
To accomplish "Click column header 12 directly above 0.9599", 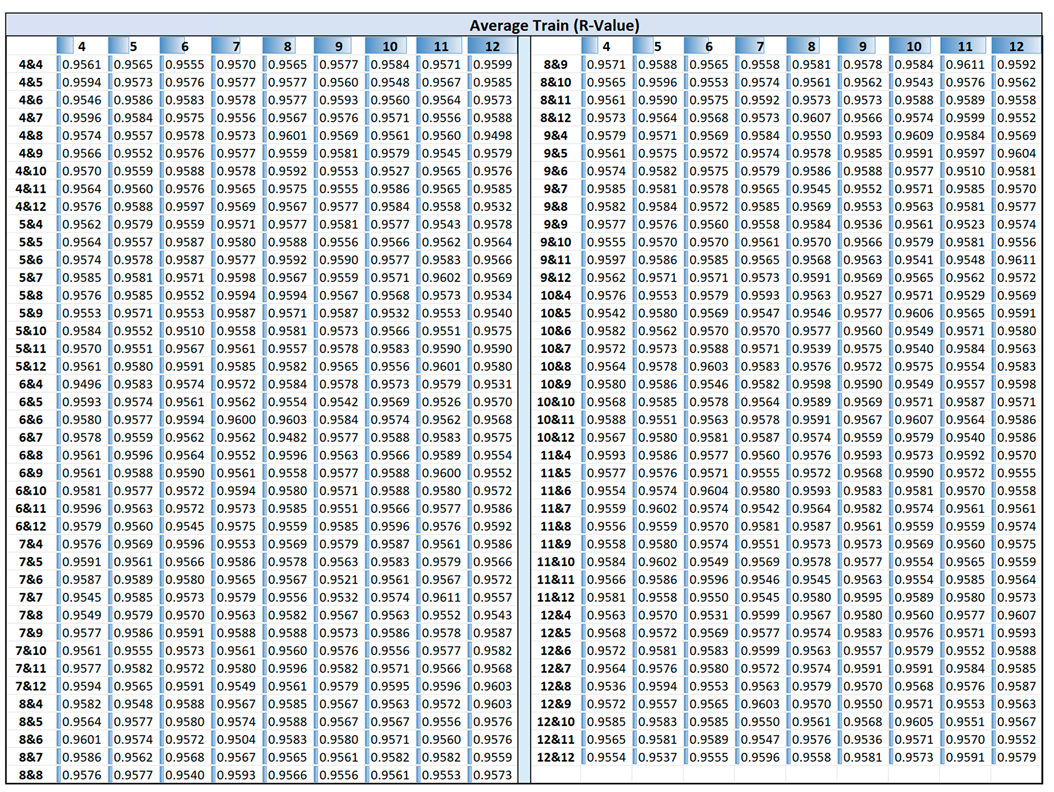I will (493, 46).
